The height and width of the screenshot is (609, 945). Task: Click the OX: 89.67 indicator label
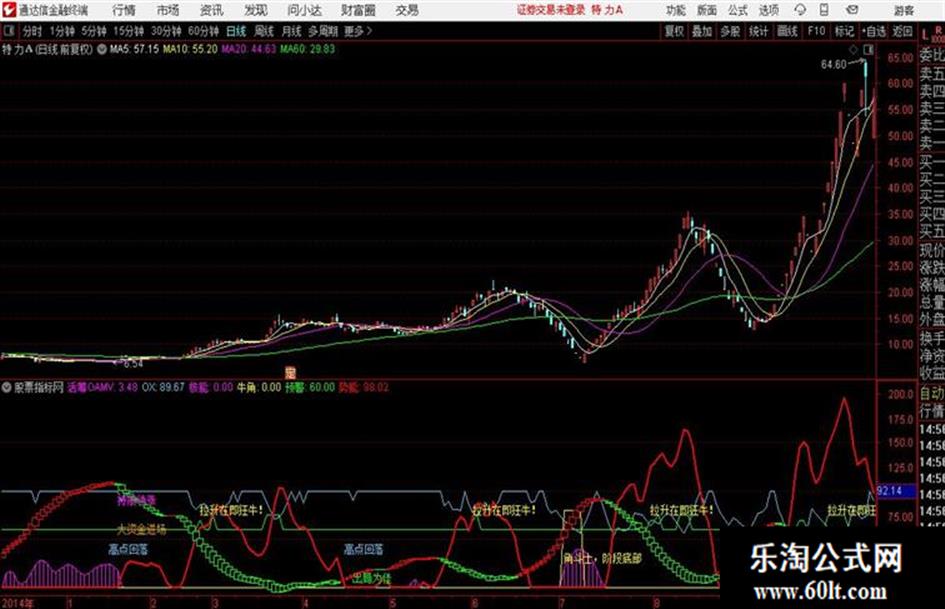tap(163, 387)
